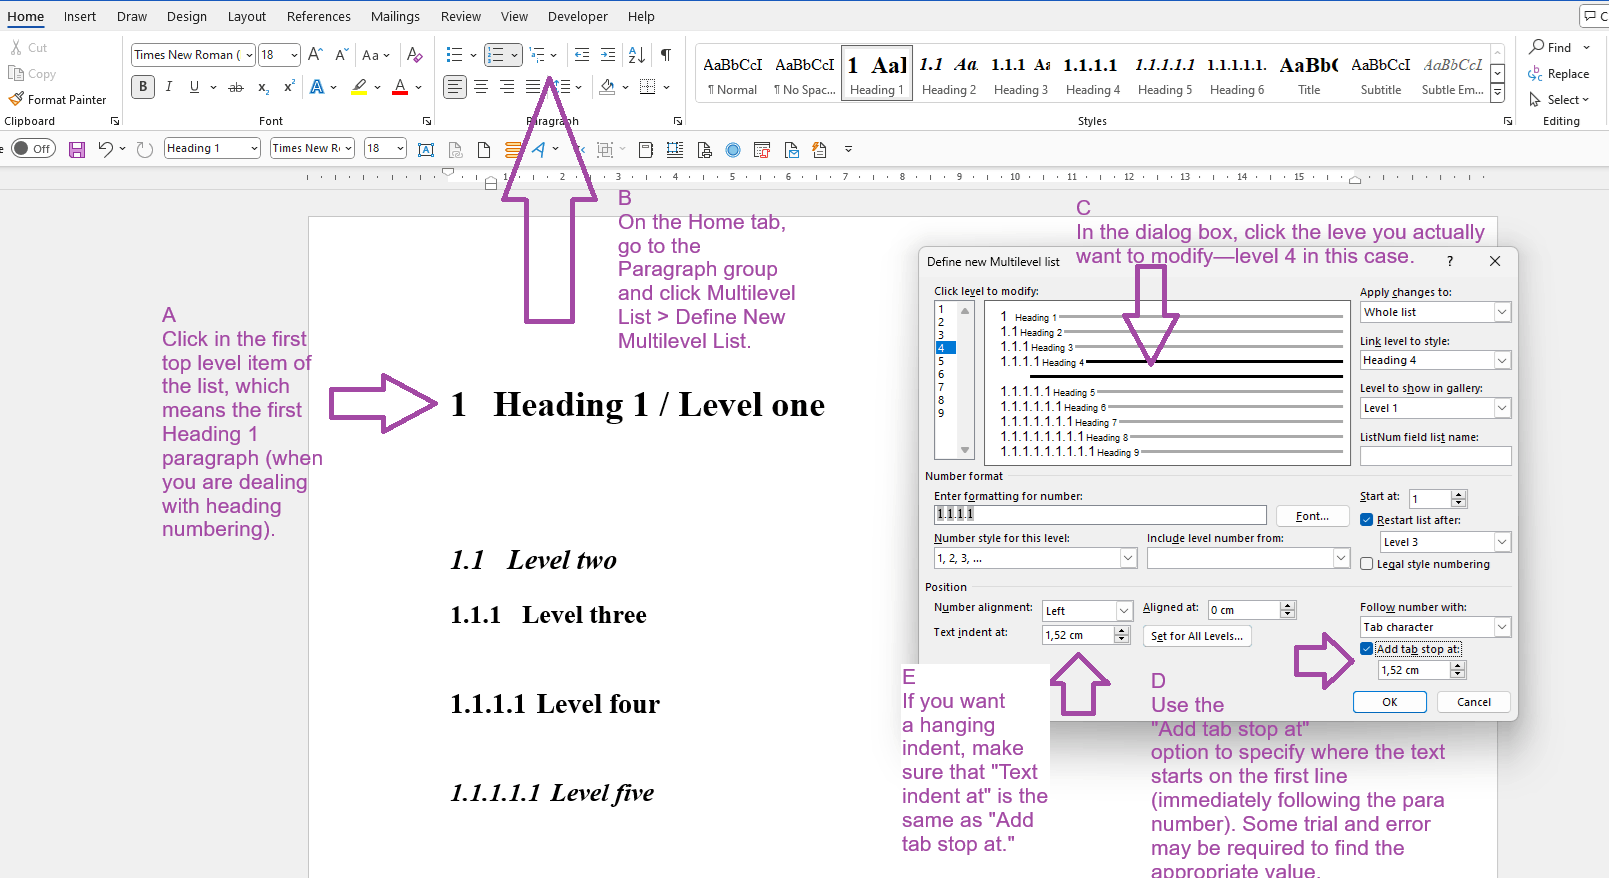This screenshot has height=878, width=1609.
Task: Click the Font... button in the dialog
Action: [x=1312, y=516]
